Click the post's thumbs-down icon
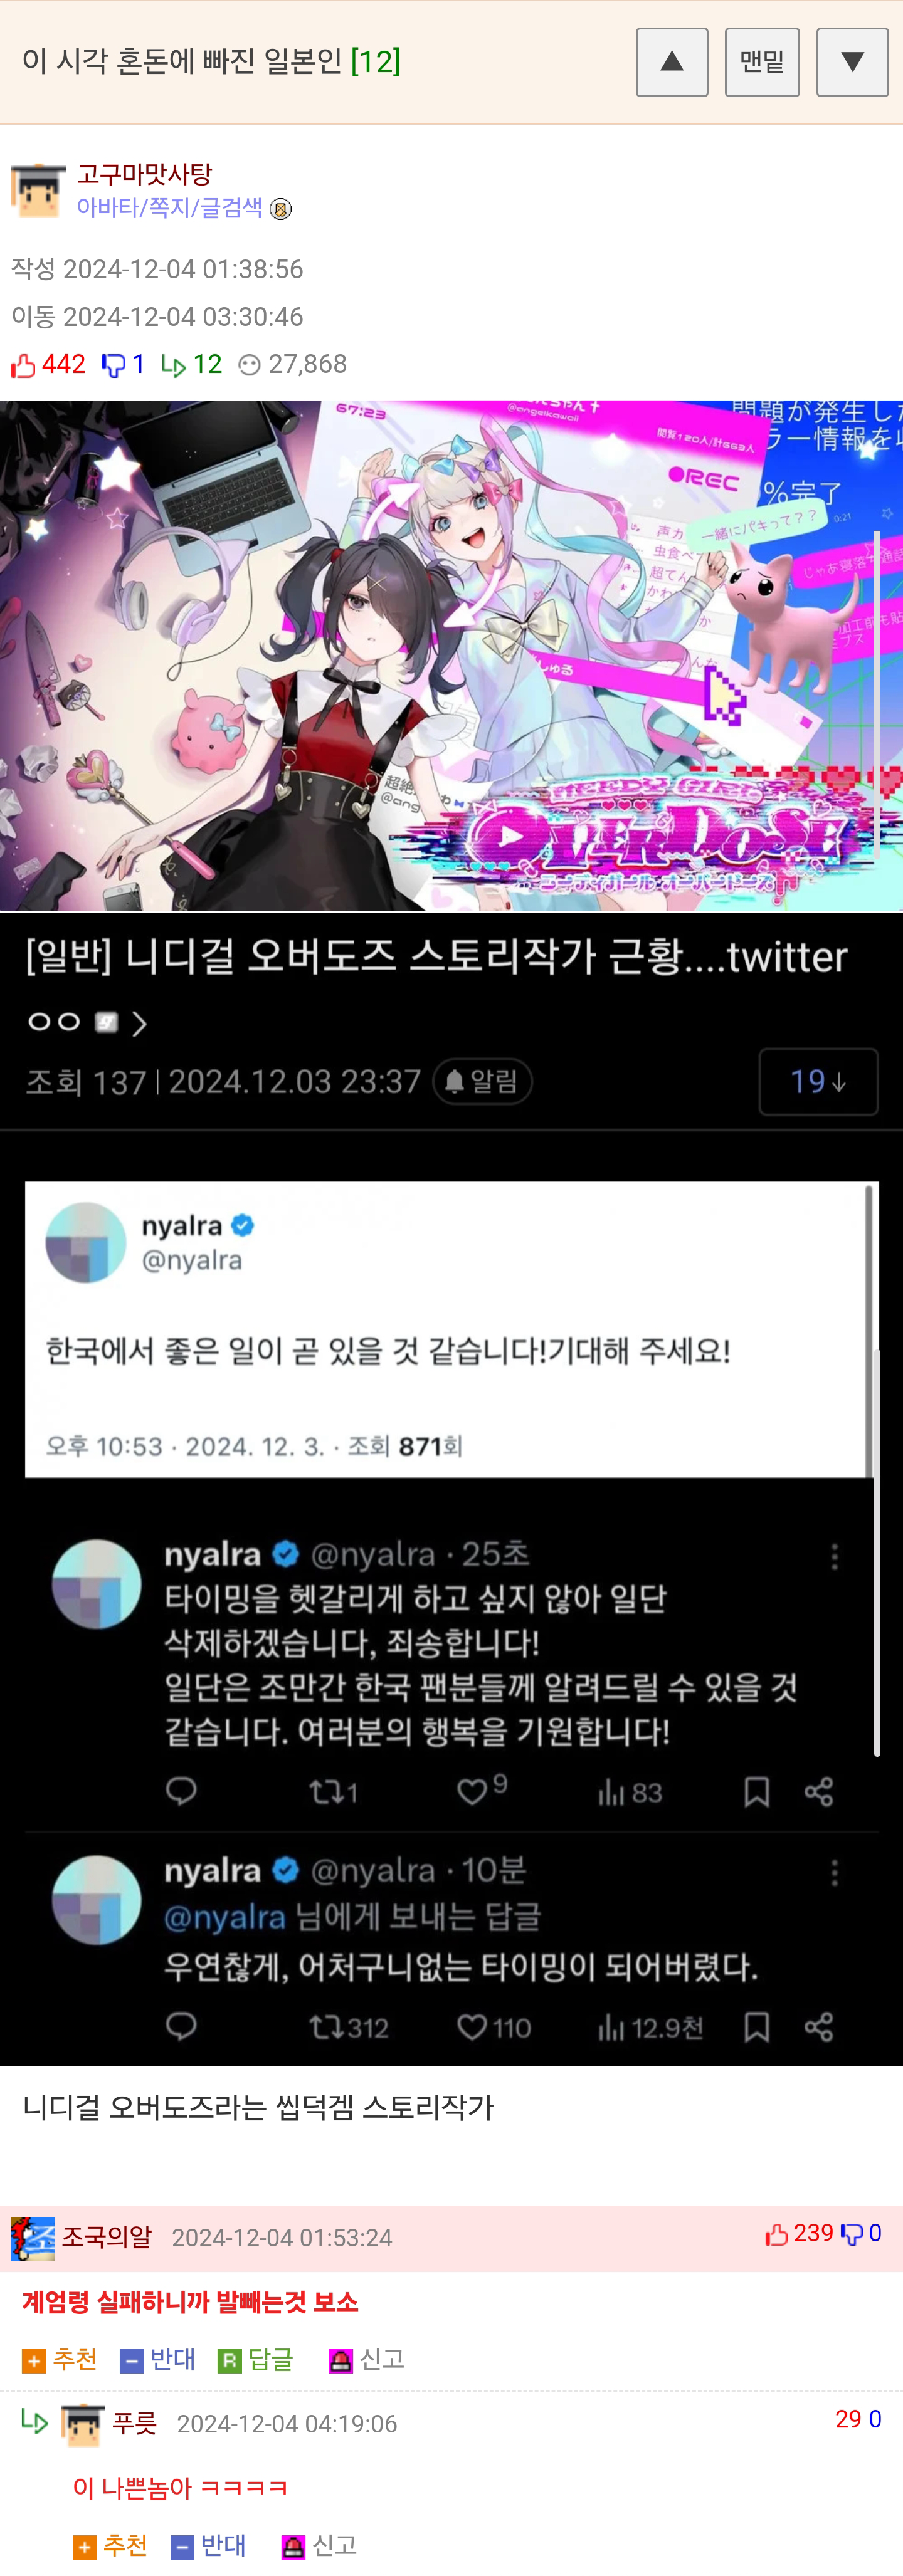The height and width of the screenshot is (2576, 903). tap(113, 366)
